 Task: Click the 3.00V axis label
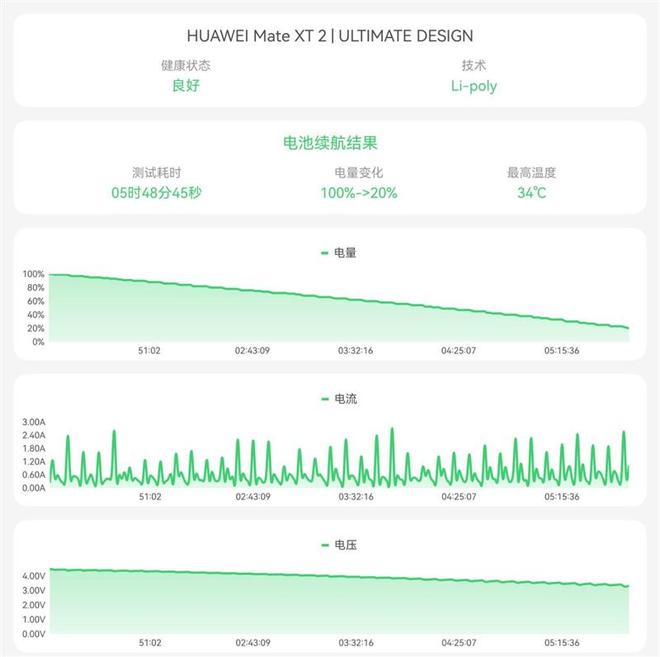34,591
